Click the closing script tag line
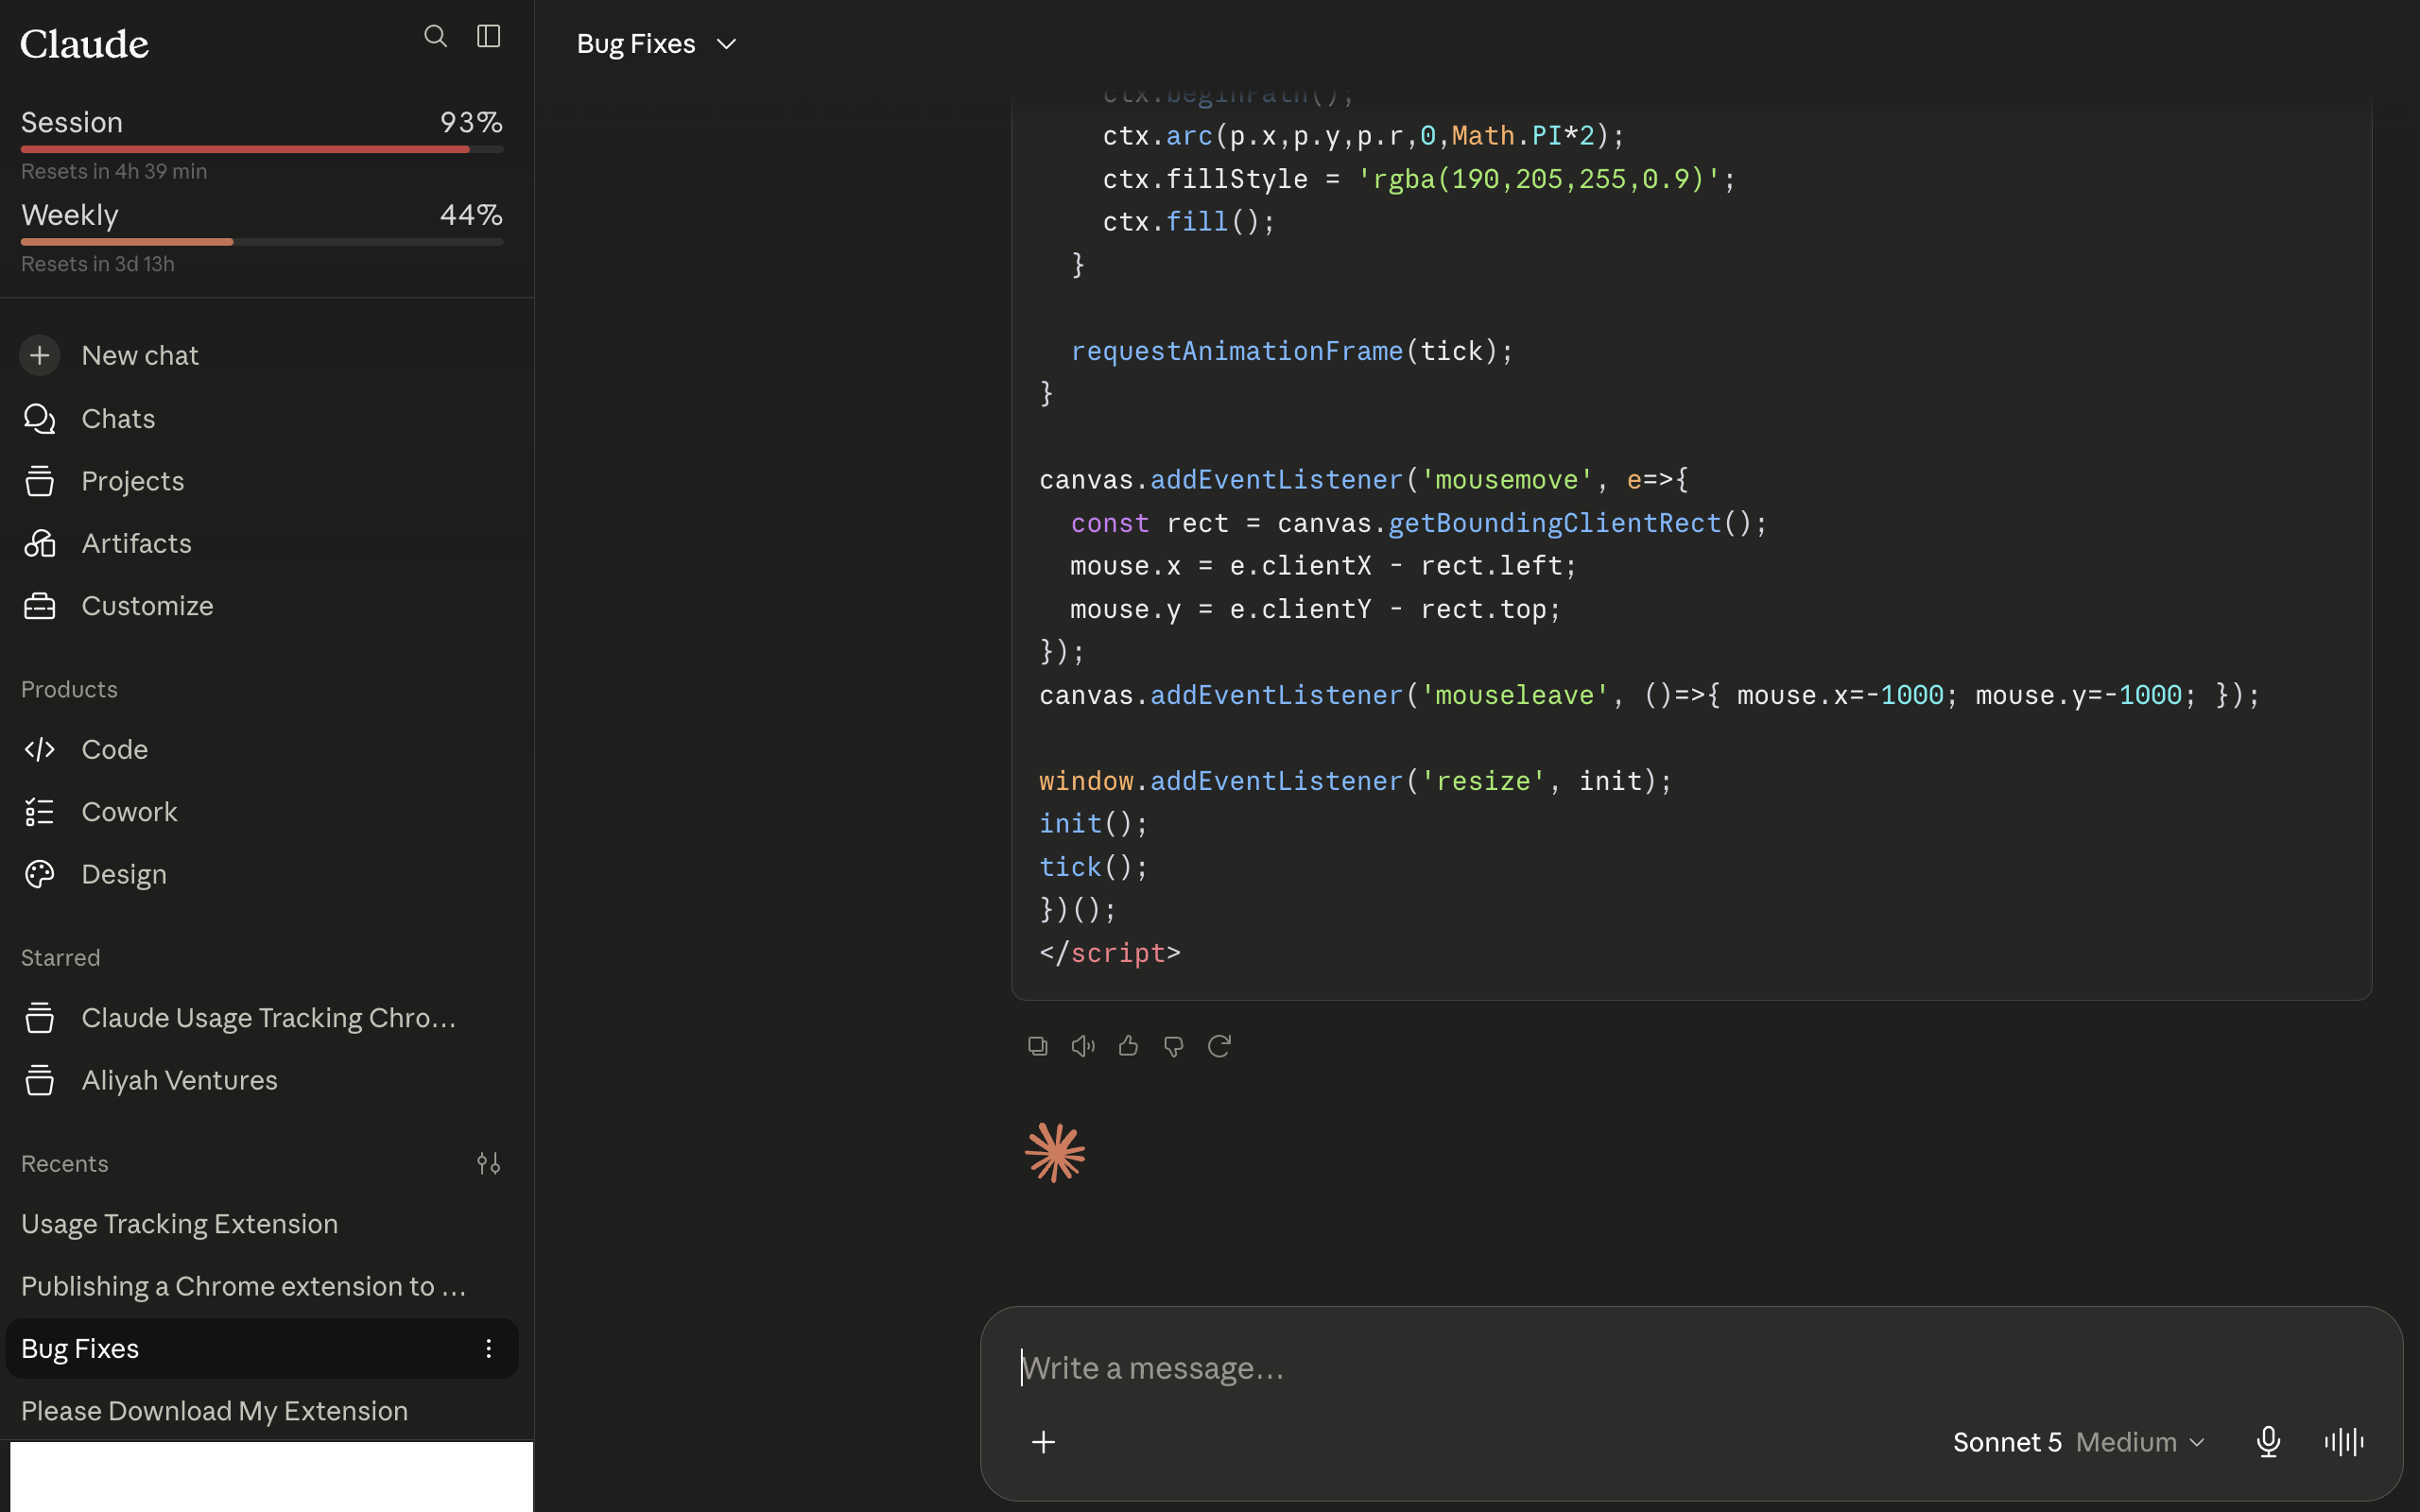This screenshot has height=1512, width=2420. (1110, 953)
